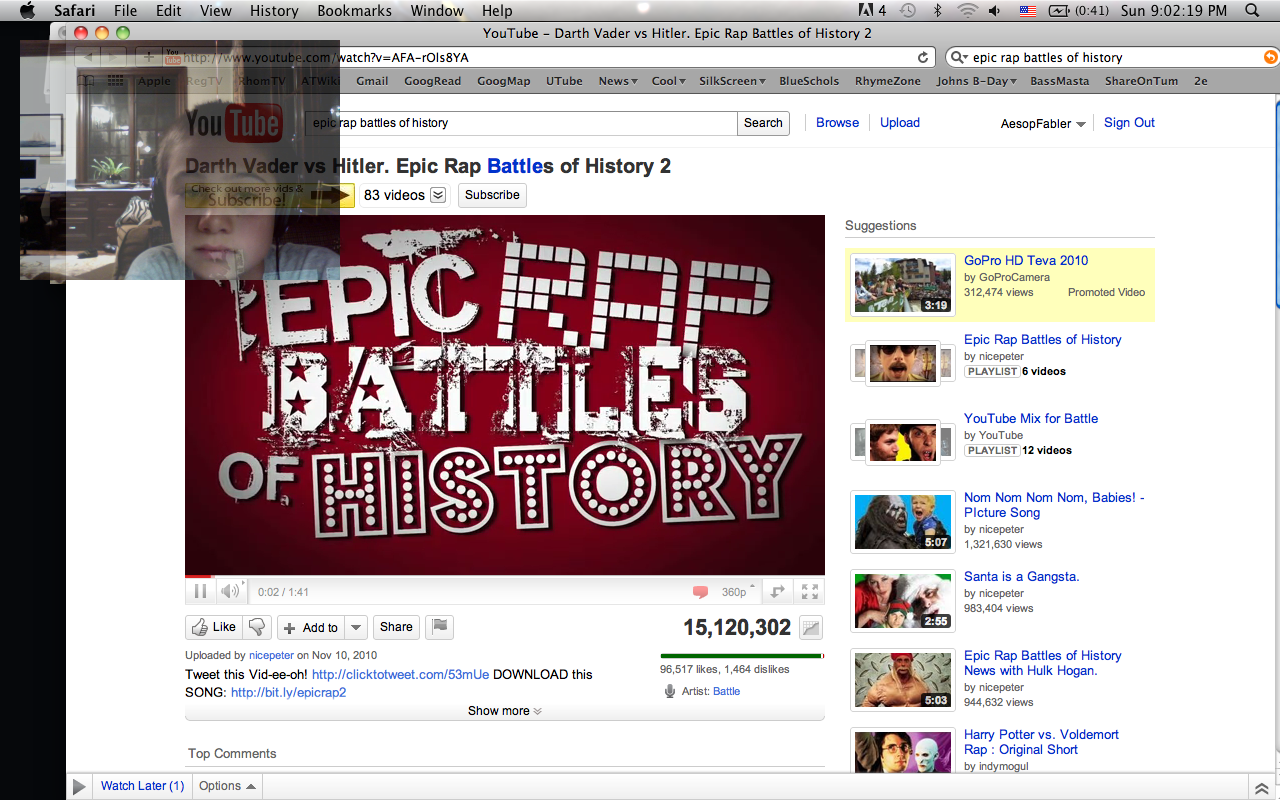
Task: Click the YouTube Search button
Action: click(x=763, y=123)
